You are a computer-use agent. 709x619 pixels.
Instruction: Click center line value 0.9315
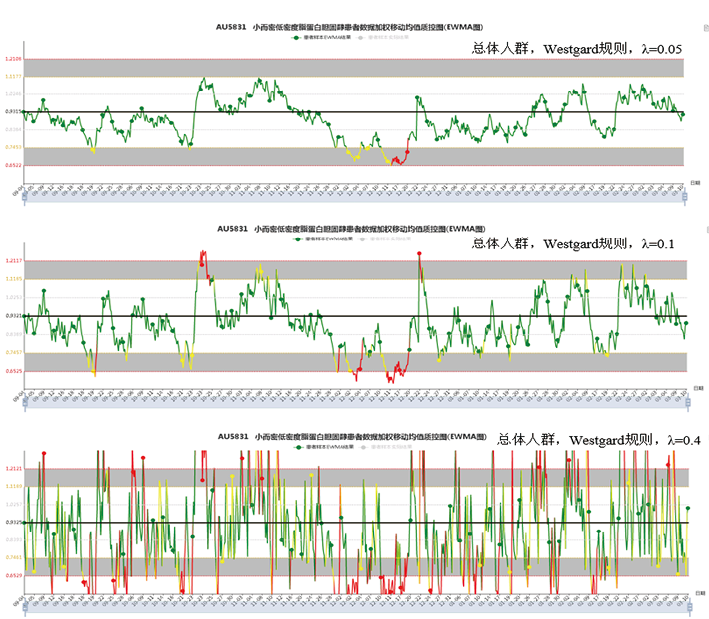[13, 112]
